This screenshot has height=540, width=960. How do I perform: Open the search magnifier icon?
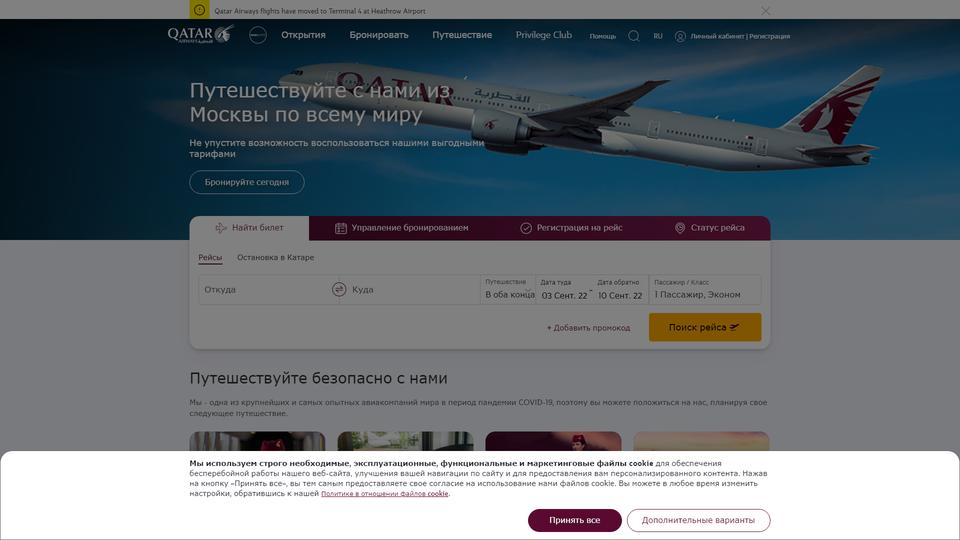634,36
